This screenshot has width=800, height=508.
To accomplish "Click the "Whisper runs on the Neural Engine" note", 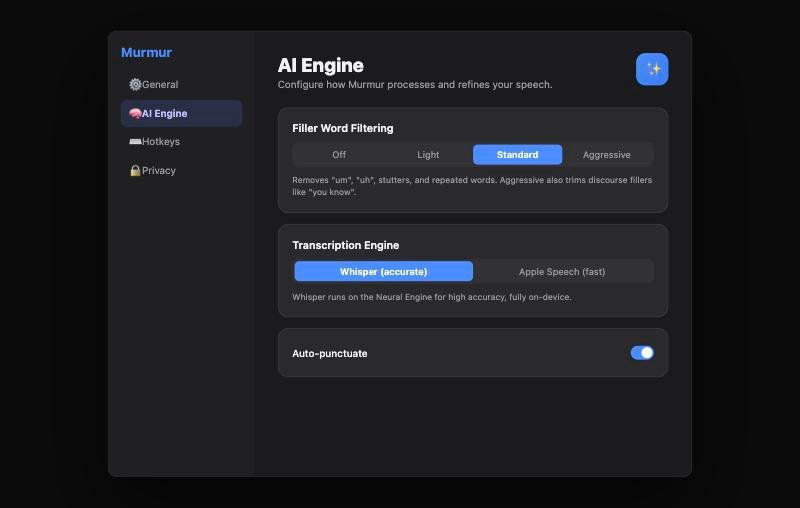I will tap(432, 297).
